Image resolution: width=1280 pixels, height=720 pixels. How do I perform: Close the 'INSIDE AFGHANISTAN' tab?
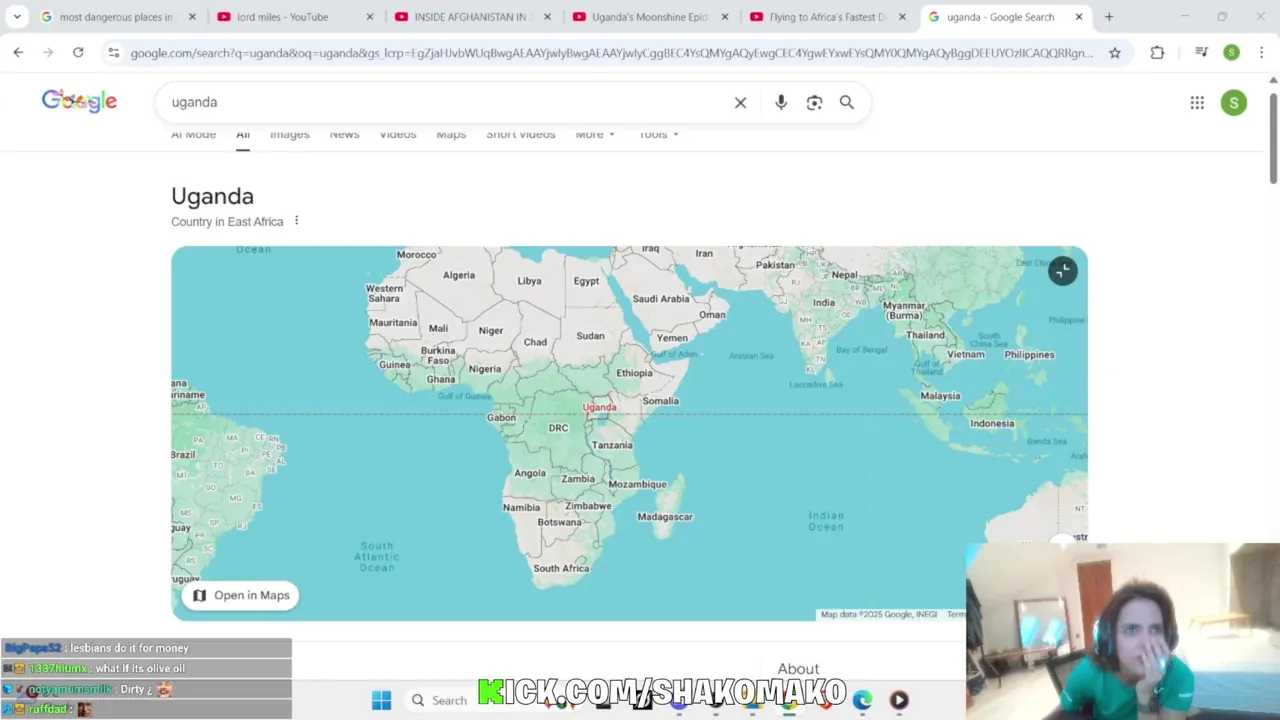pyautogui.click(x=547, y=17)
